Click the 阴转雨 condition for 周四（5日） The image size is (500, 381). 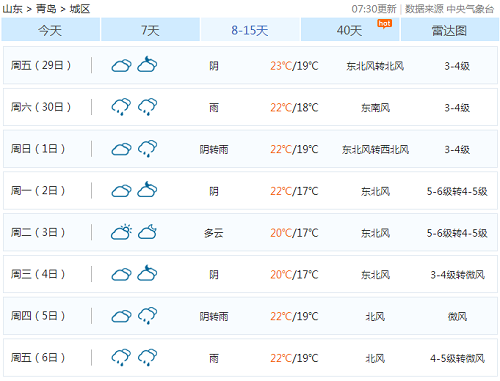pos(214,316)
